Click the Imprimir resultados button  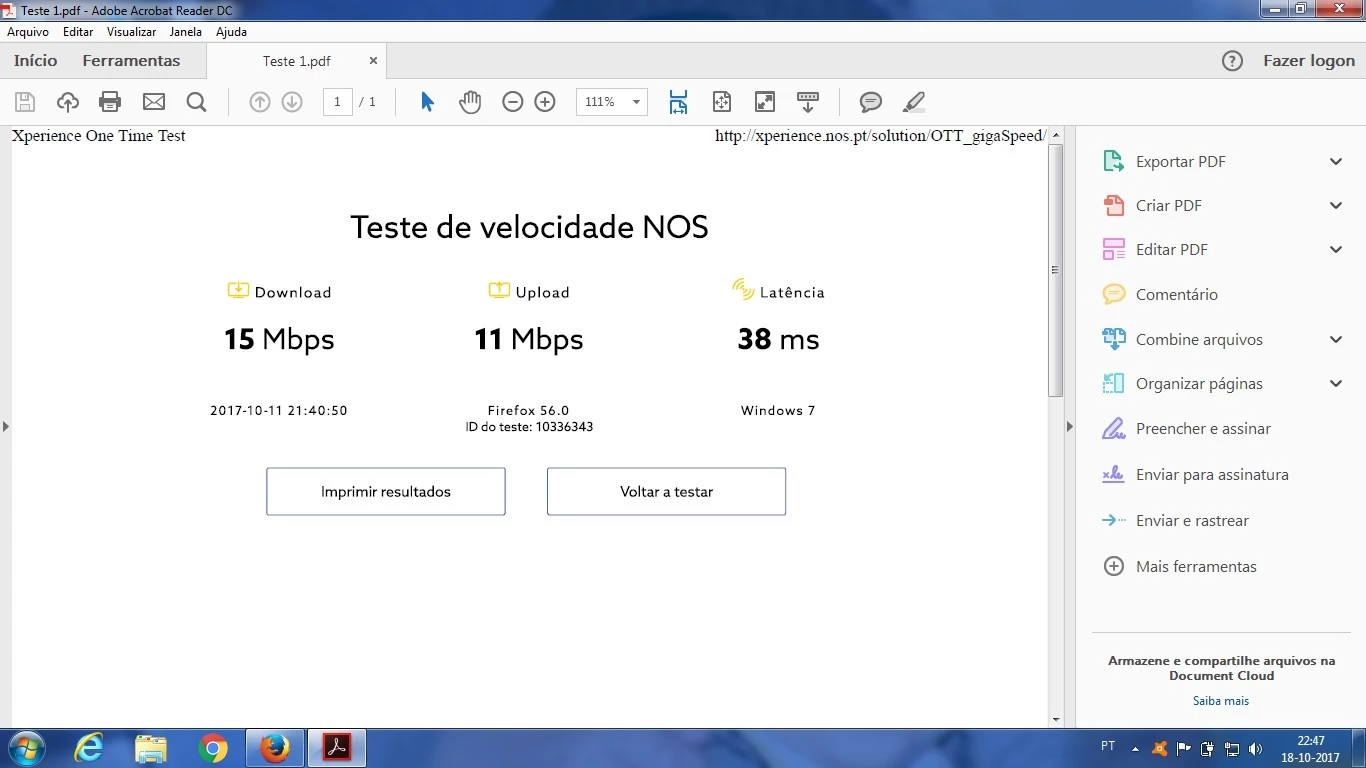(386, 492)
